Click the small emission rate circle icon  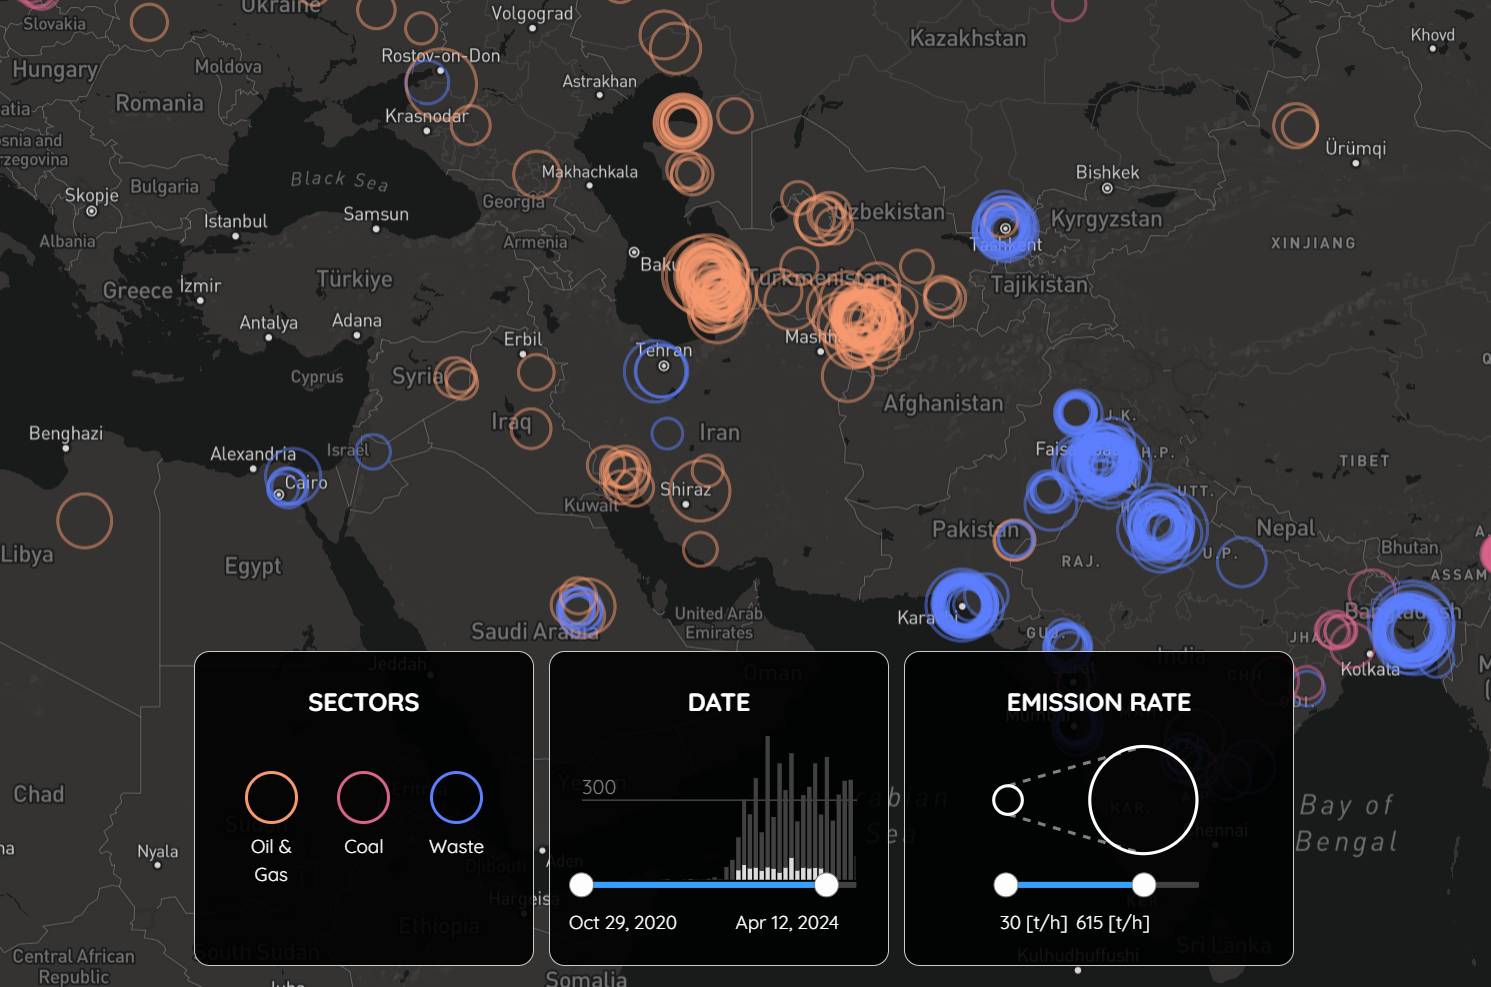(1008, 800)
